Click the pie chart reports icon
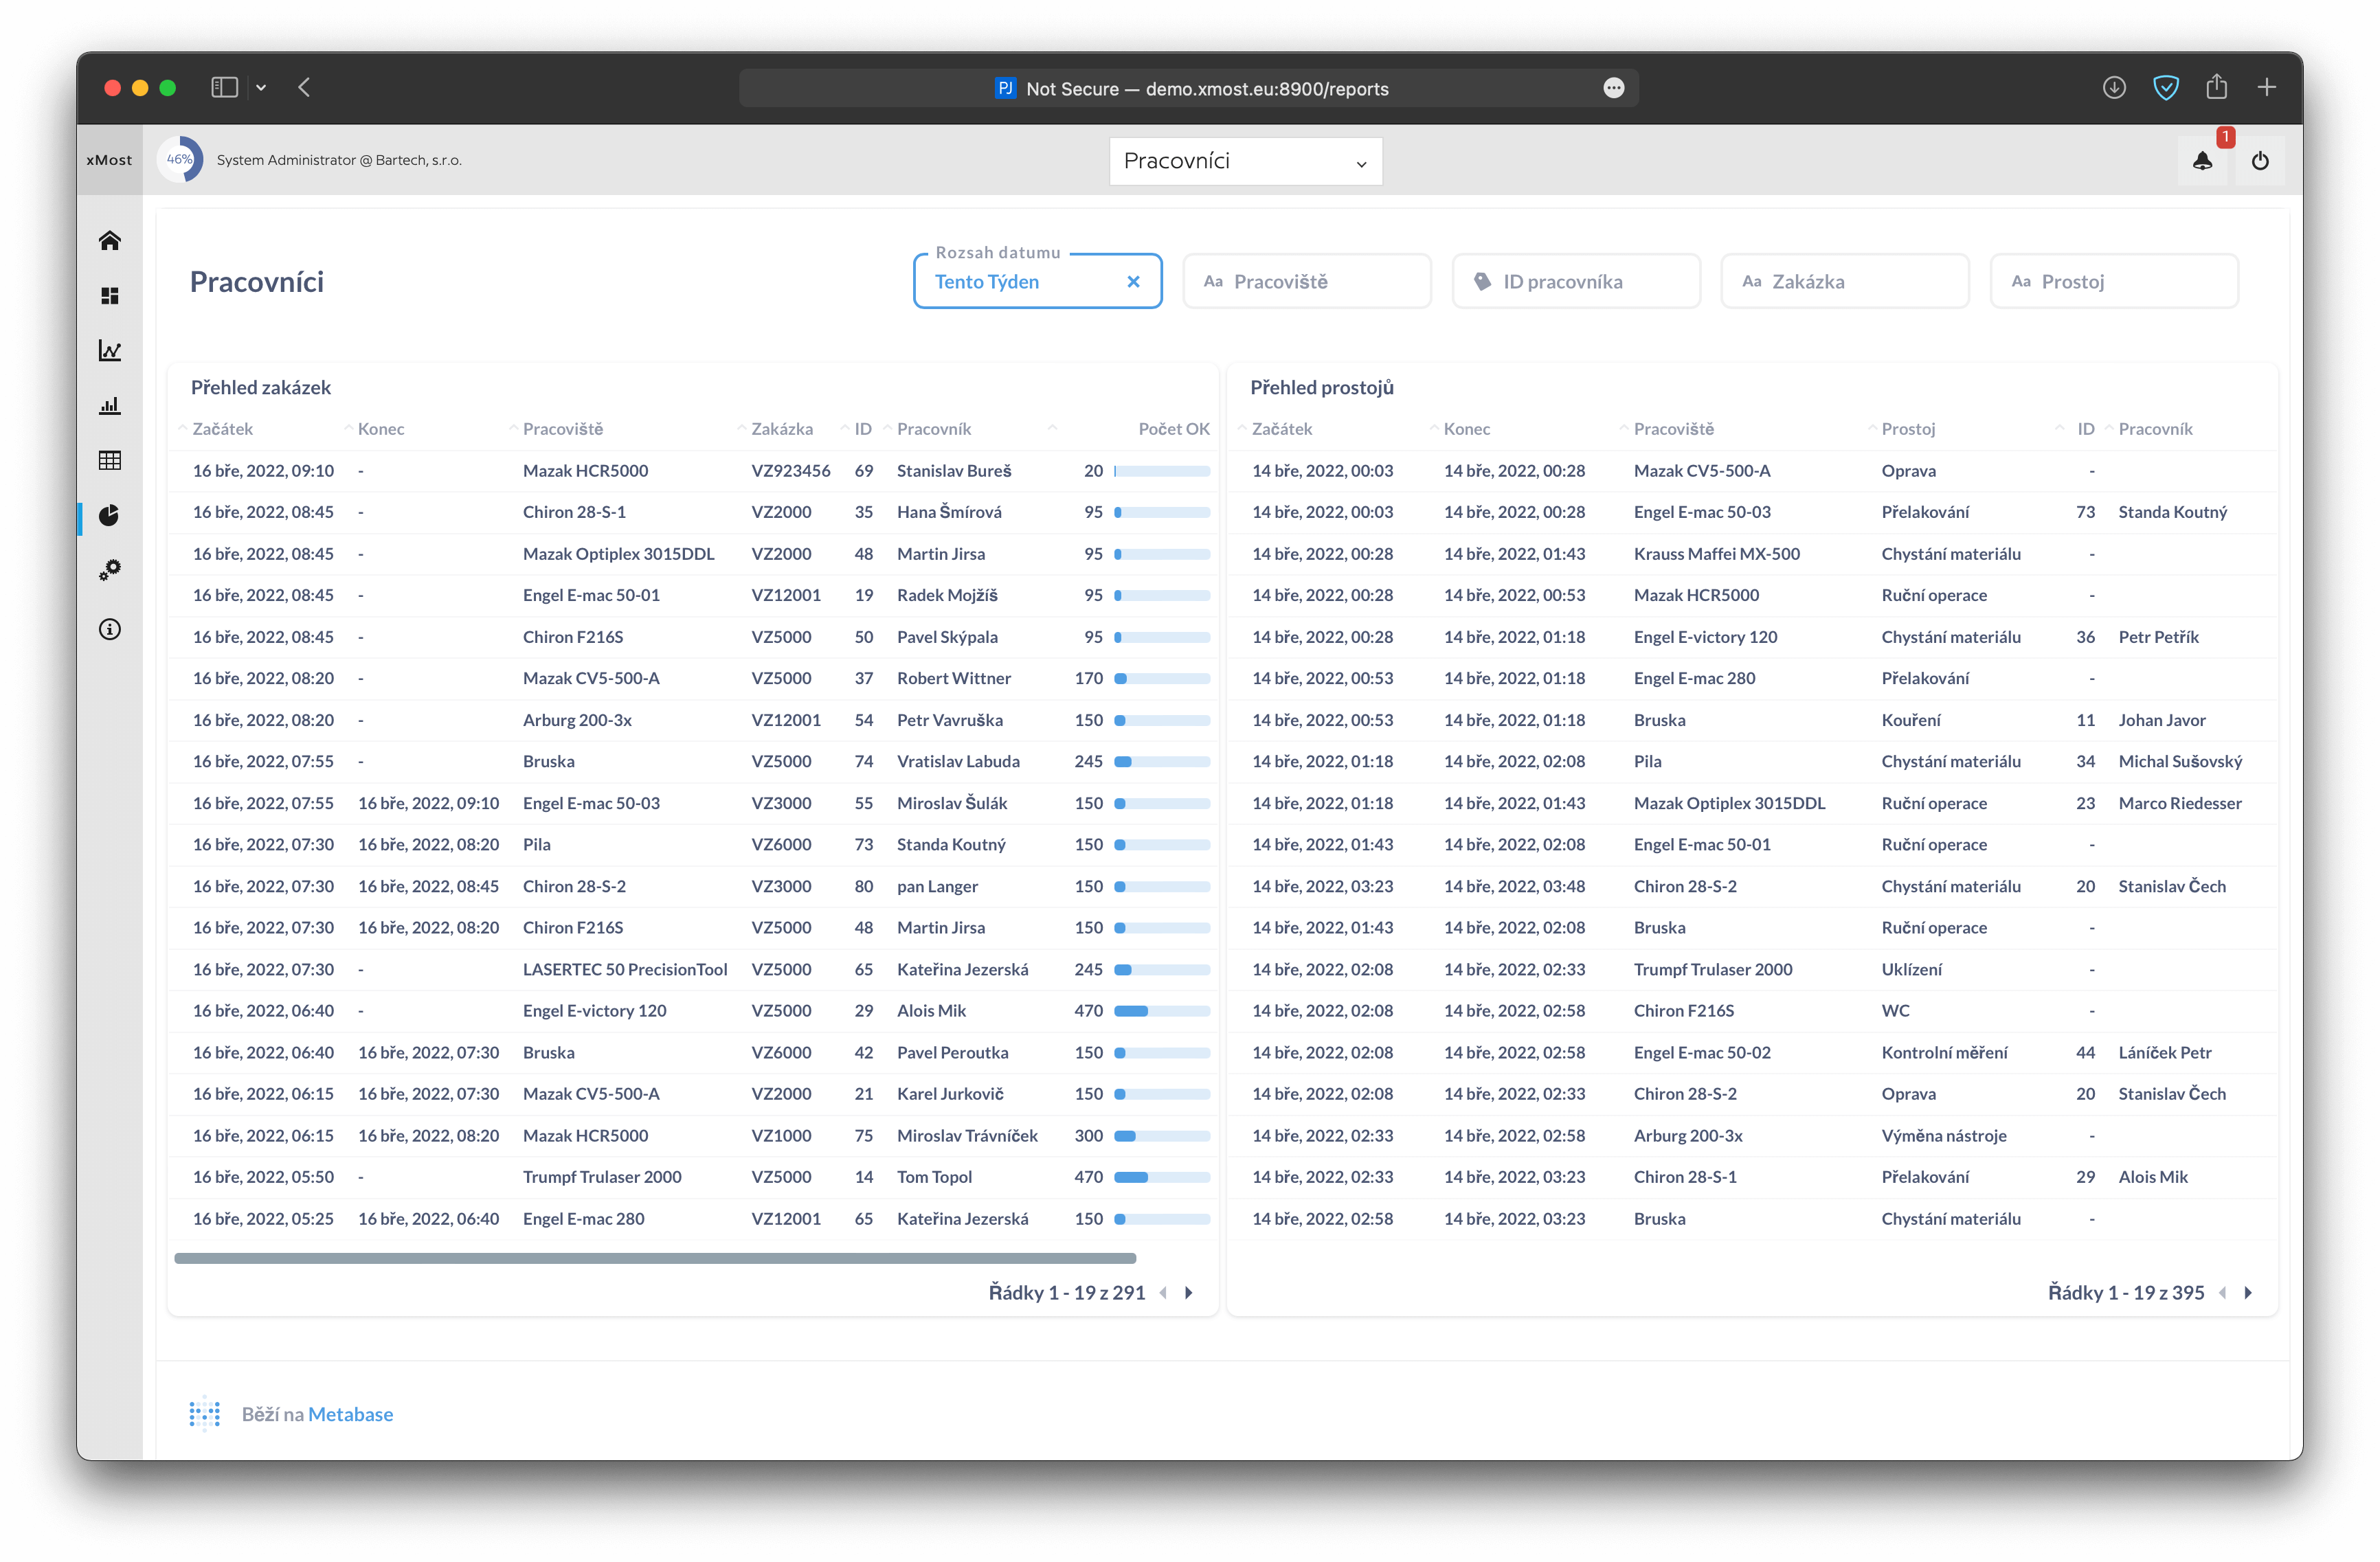 click(x=110, y=515)
